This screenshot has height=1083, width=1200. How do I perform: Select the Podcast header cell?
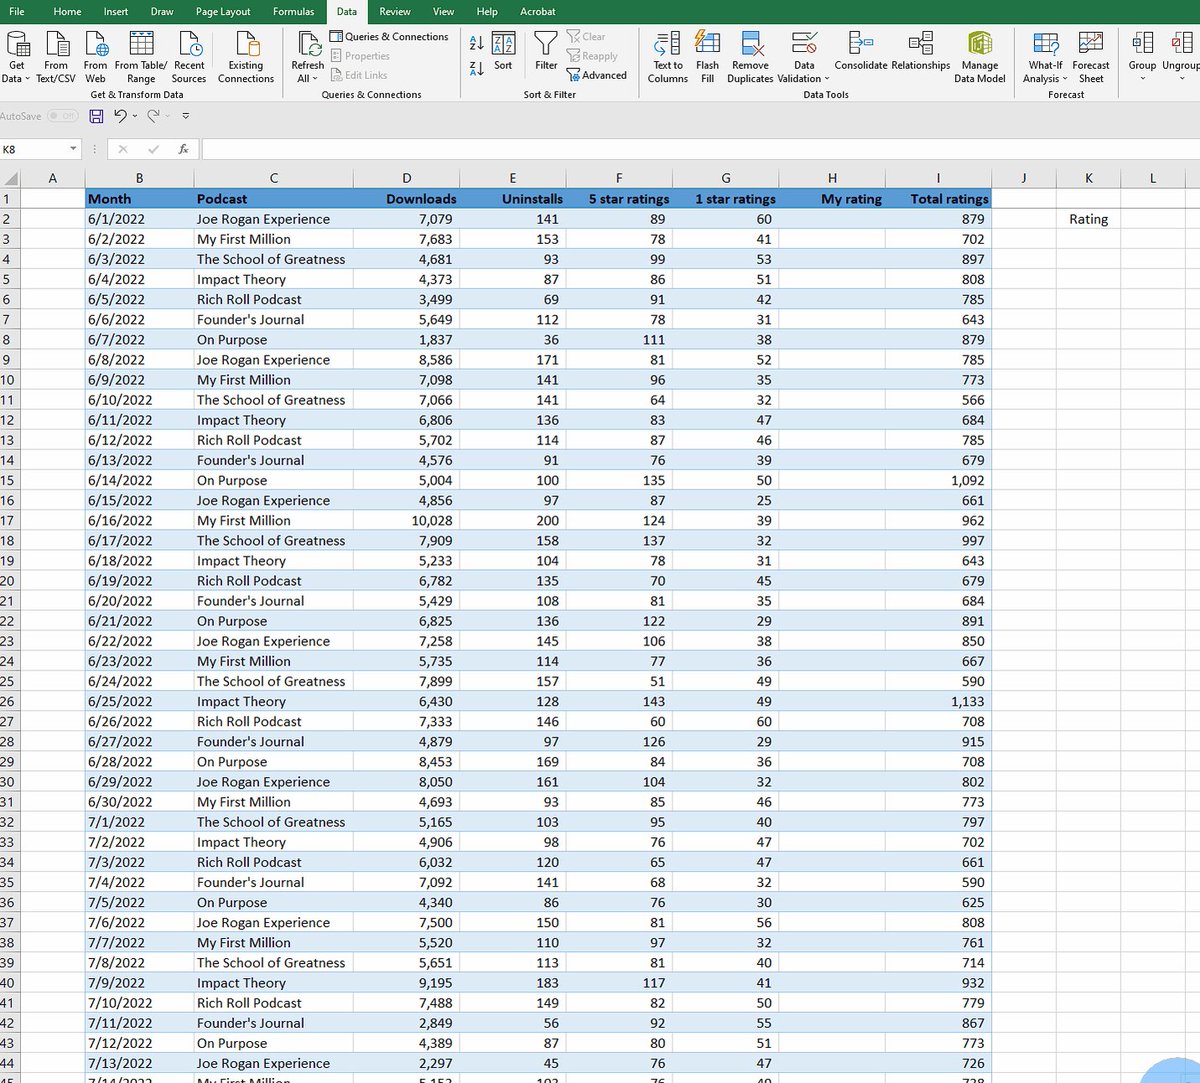pos(273,199)
